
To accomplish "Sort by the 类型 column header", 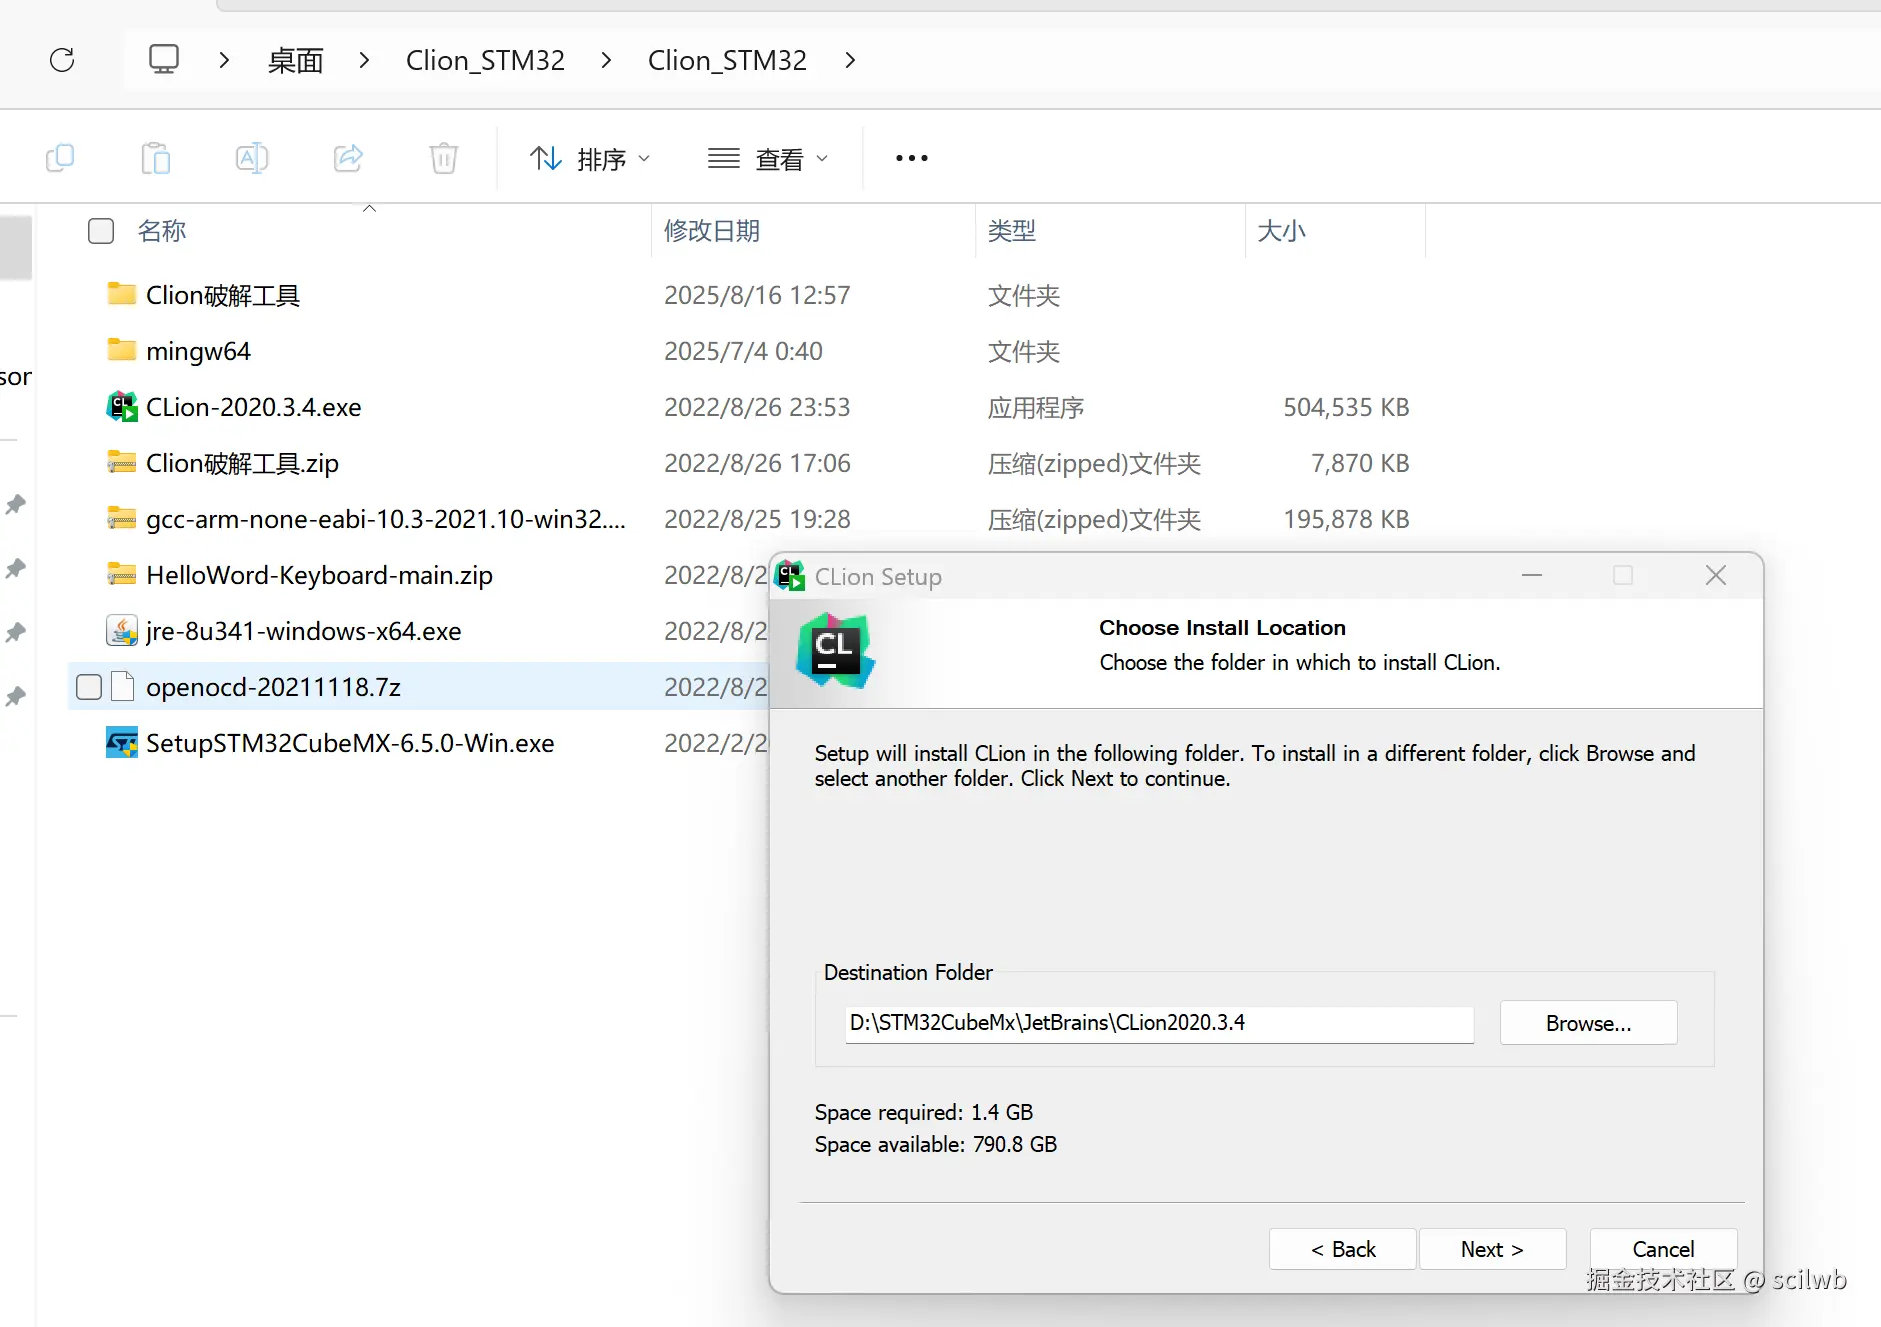I will click(x=1012, y=231).
